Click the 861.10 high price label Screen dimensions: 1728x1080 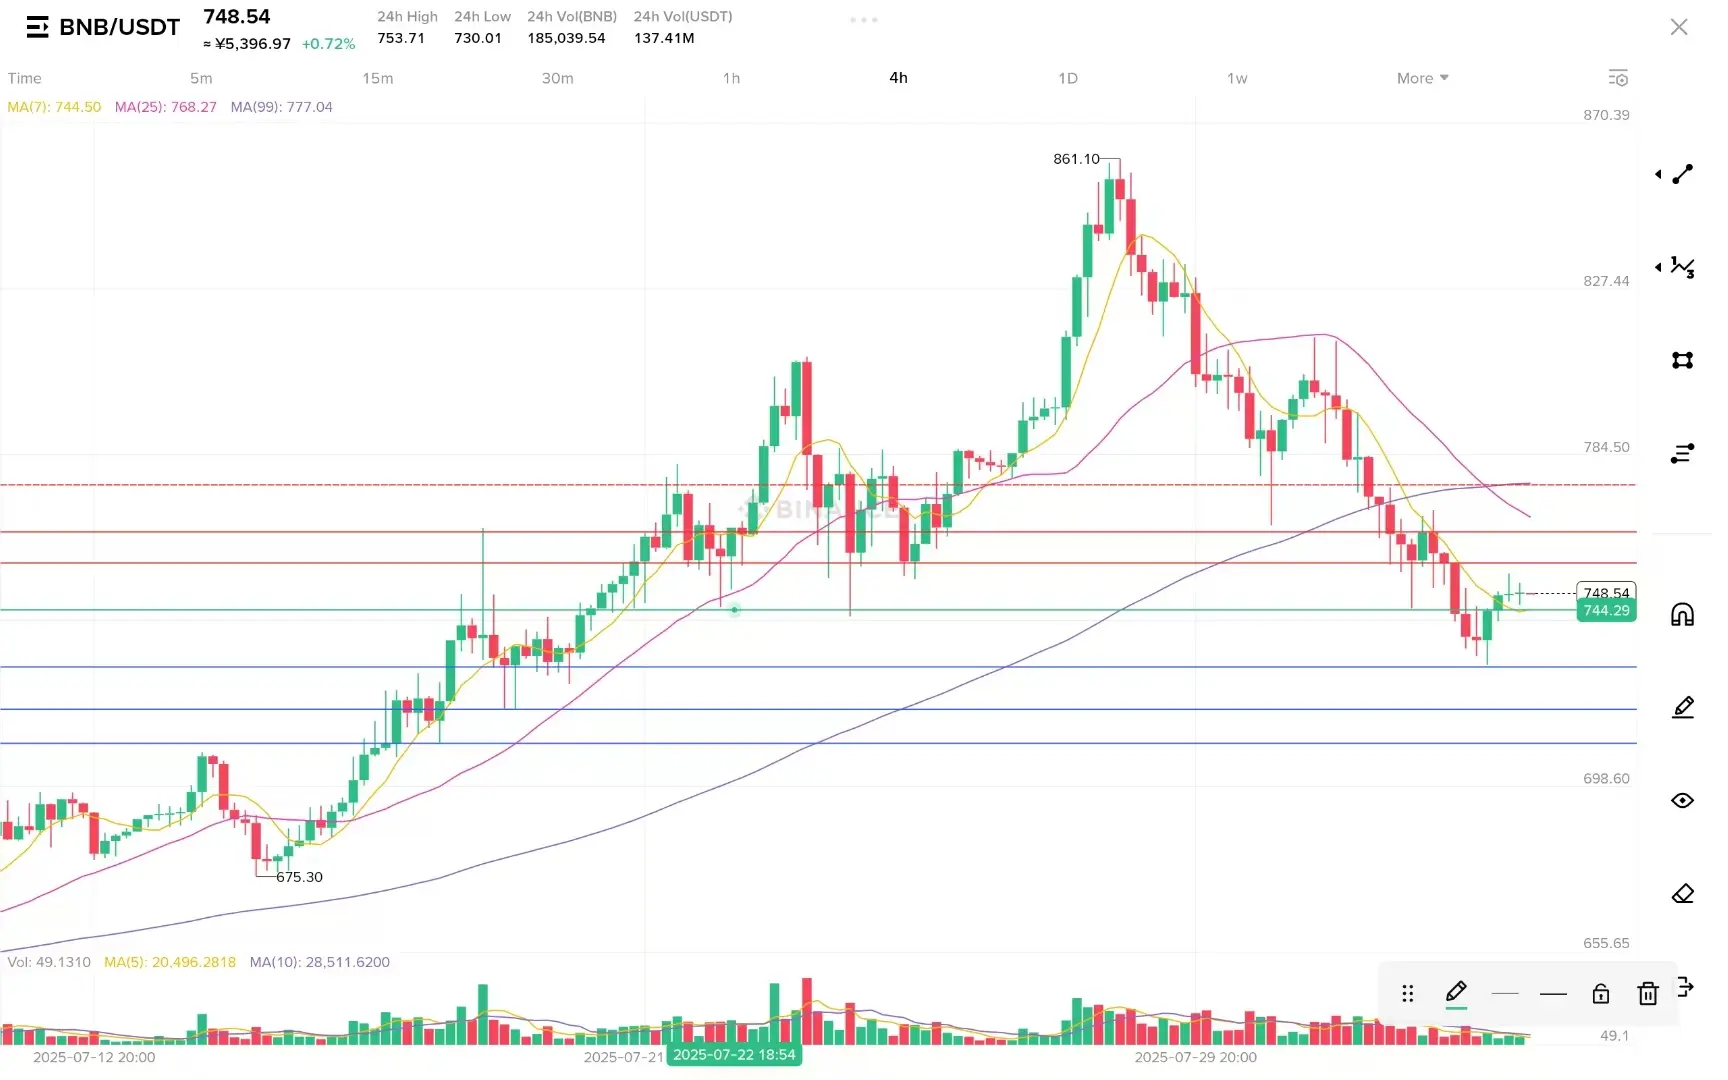click(1076, 159)
